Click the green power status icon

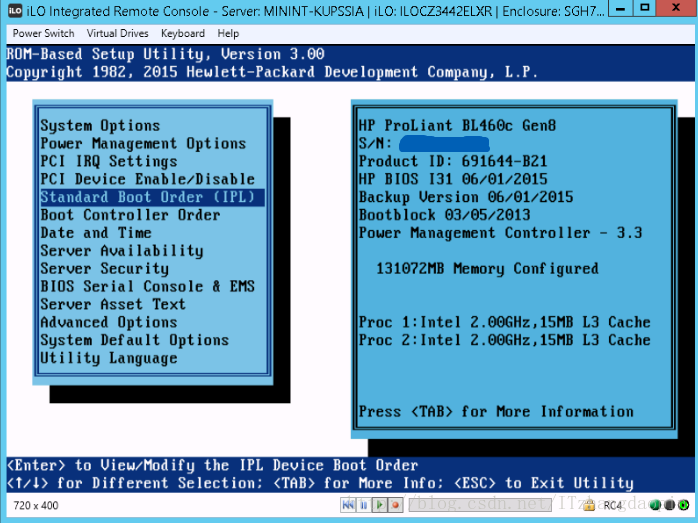point(683,505)
